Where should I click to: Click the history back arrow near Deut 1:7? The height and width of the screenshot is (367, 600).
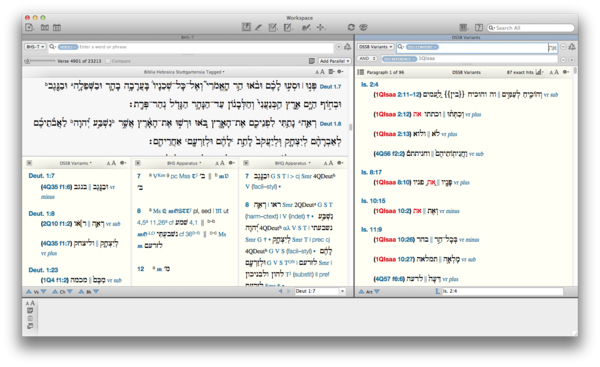coord(280,291)
